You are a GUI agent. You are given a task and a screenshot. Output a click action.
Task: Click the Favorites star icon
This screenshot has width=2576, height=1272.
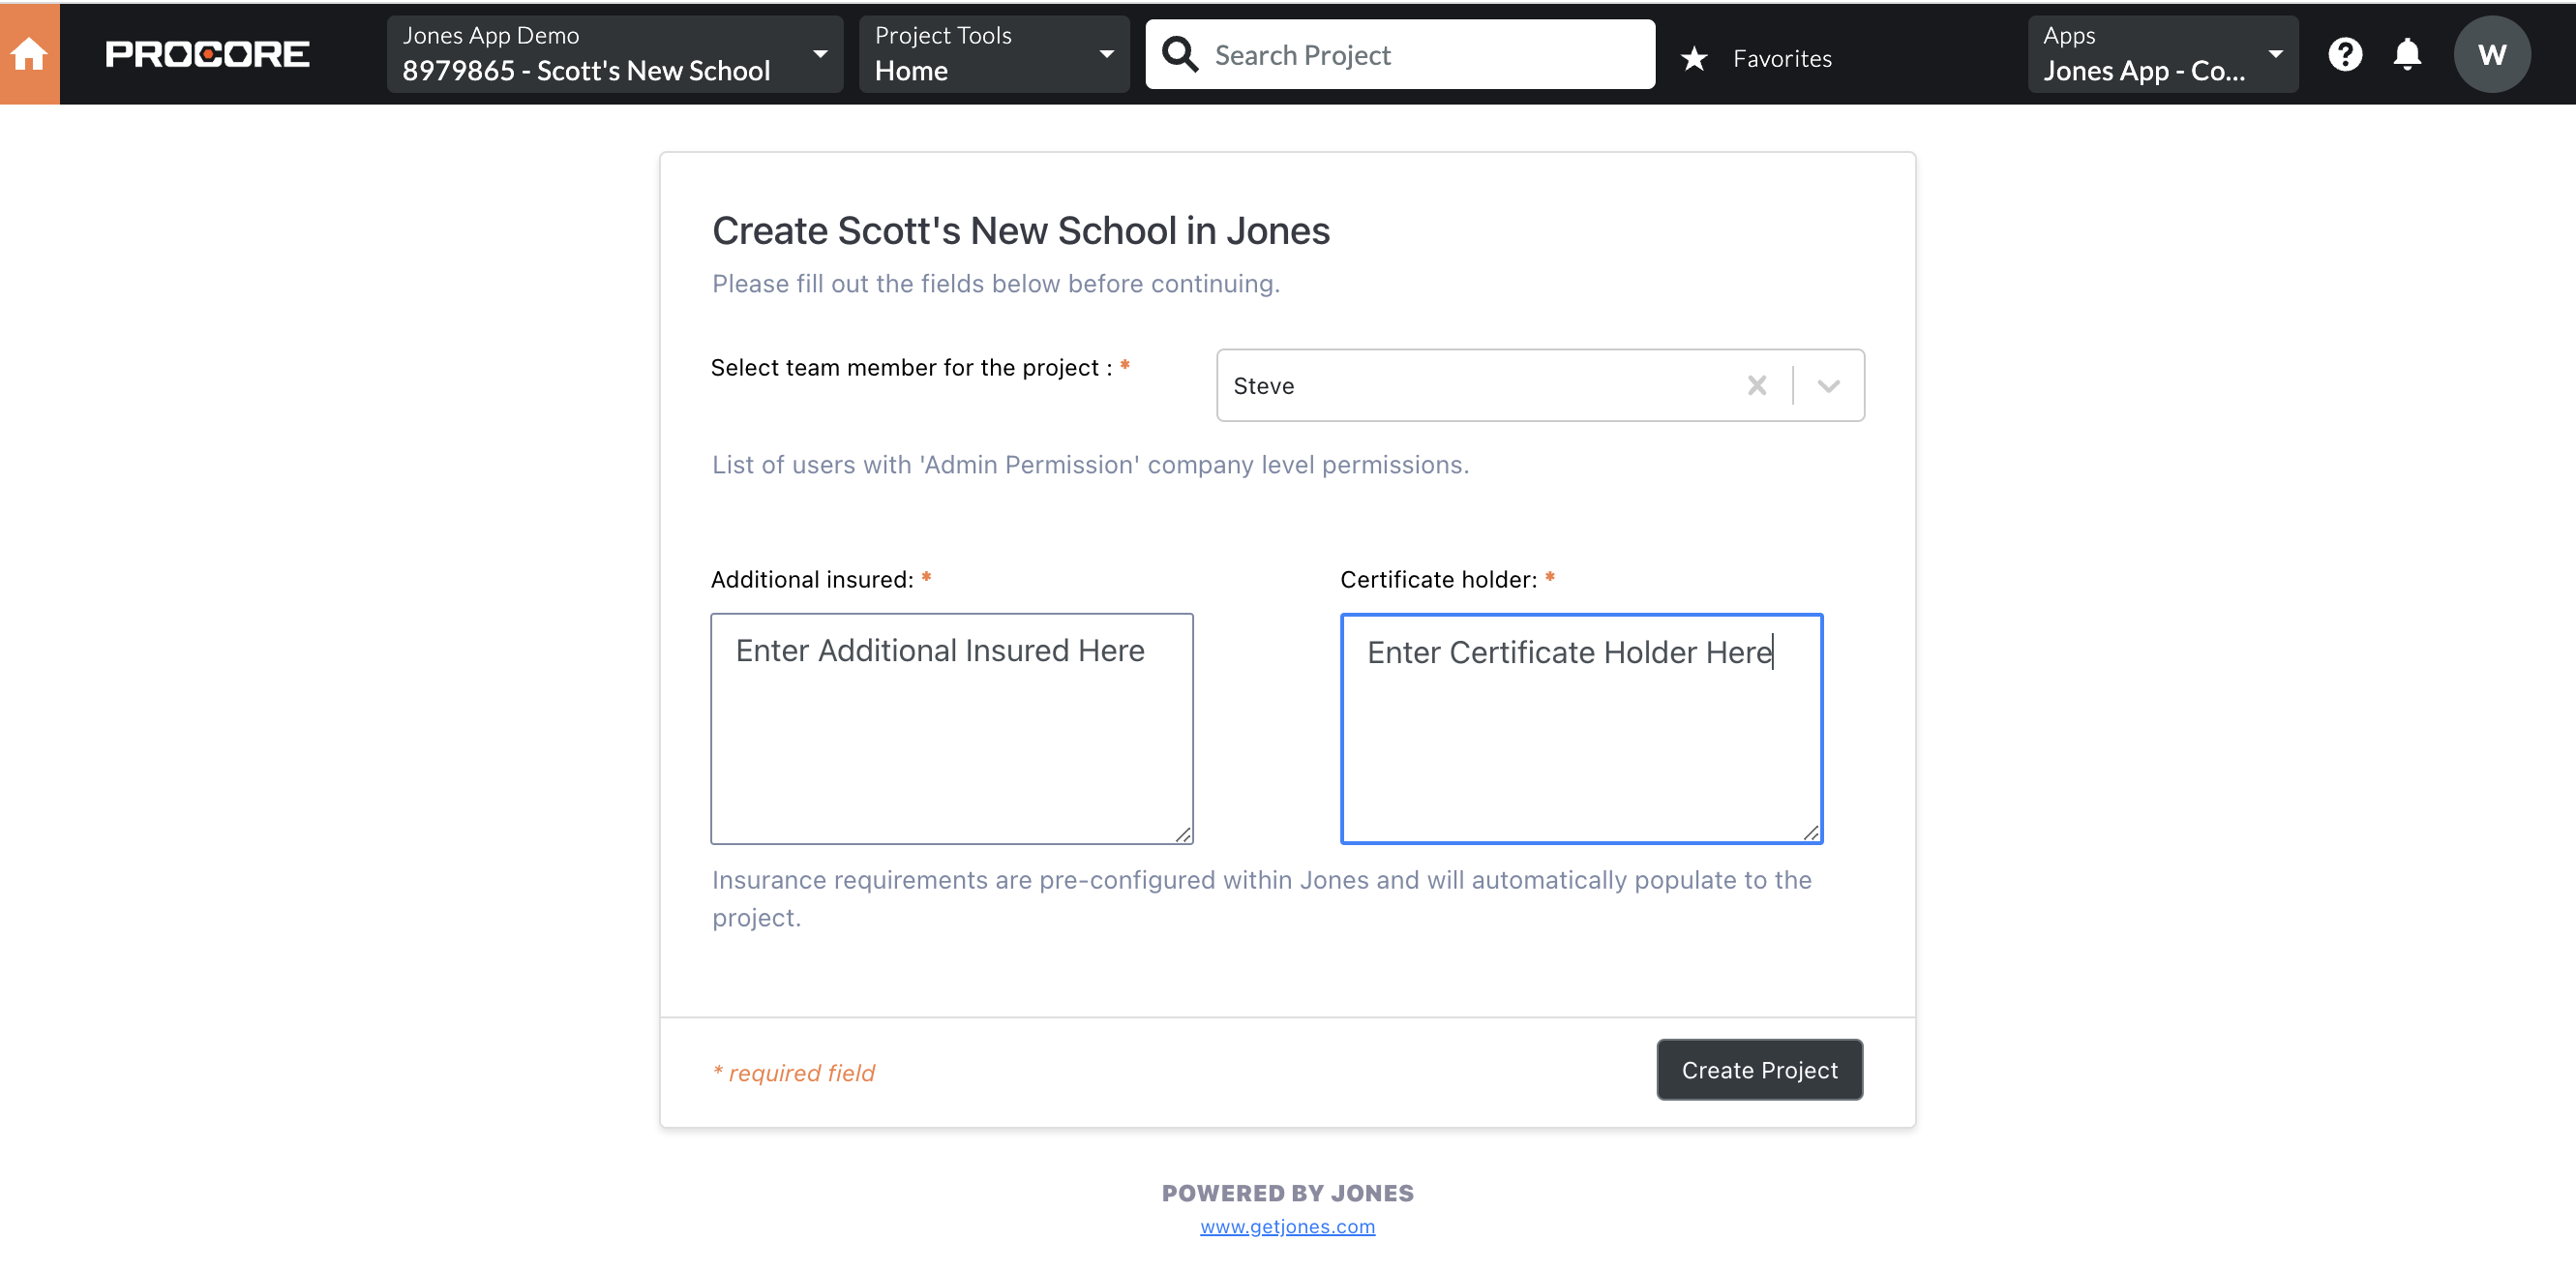click(x=1694, y=59)
